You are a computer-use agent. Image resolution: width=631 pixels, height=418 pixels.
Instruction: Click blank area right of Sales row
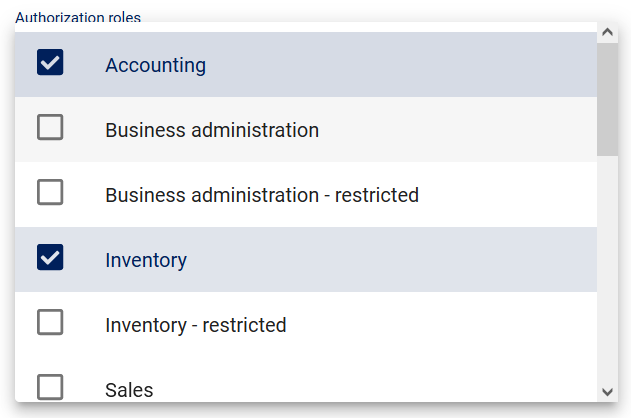(450, 388)
